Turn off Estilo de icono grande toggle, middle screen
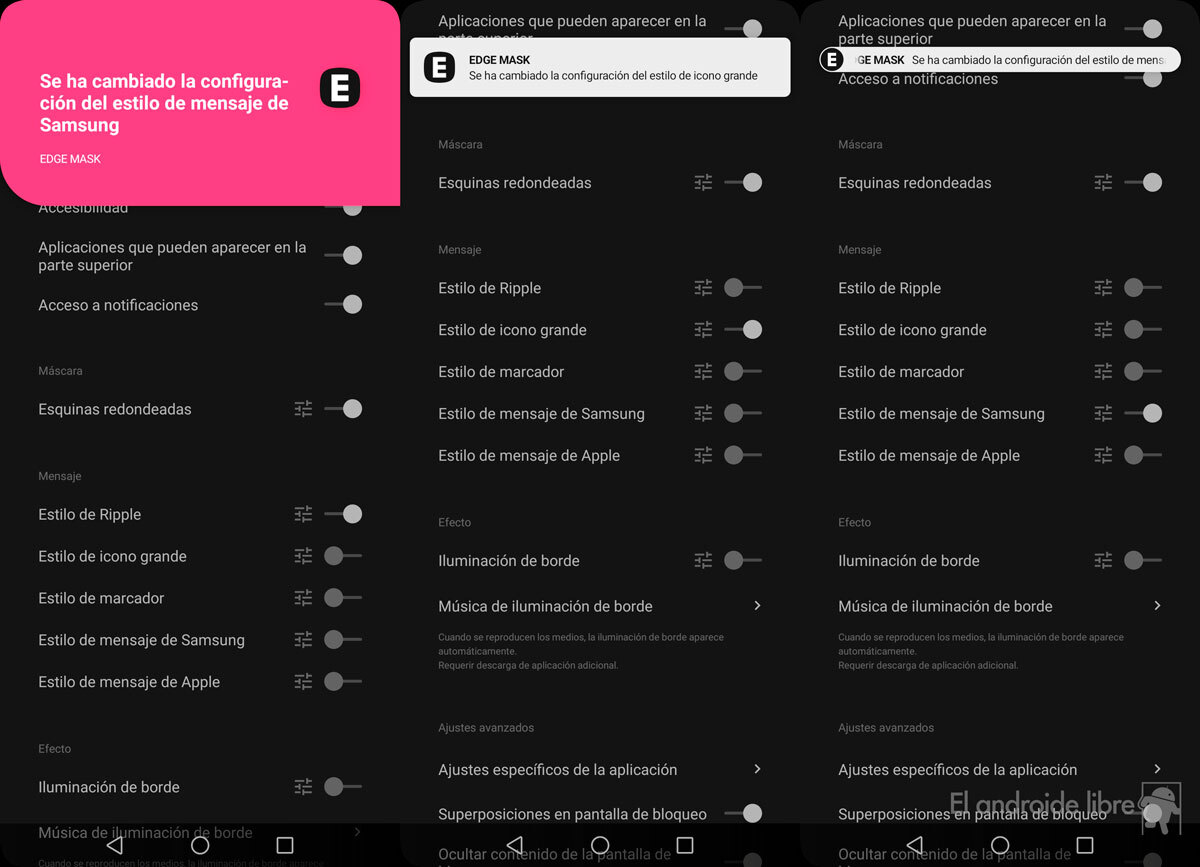1200x867 pixels. pyautogui.click(x=743, y=330)
